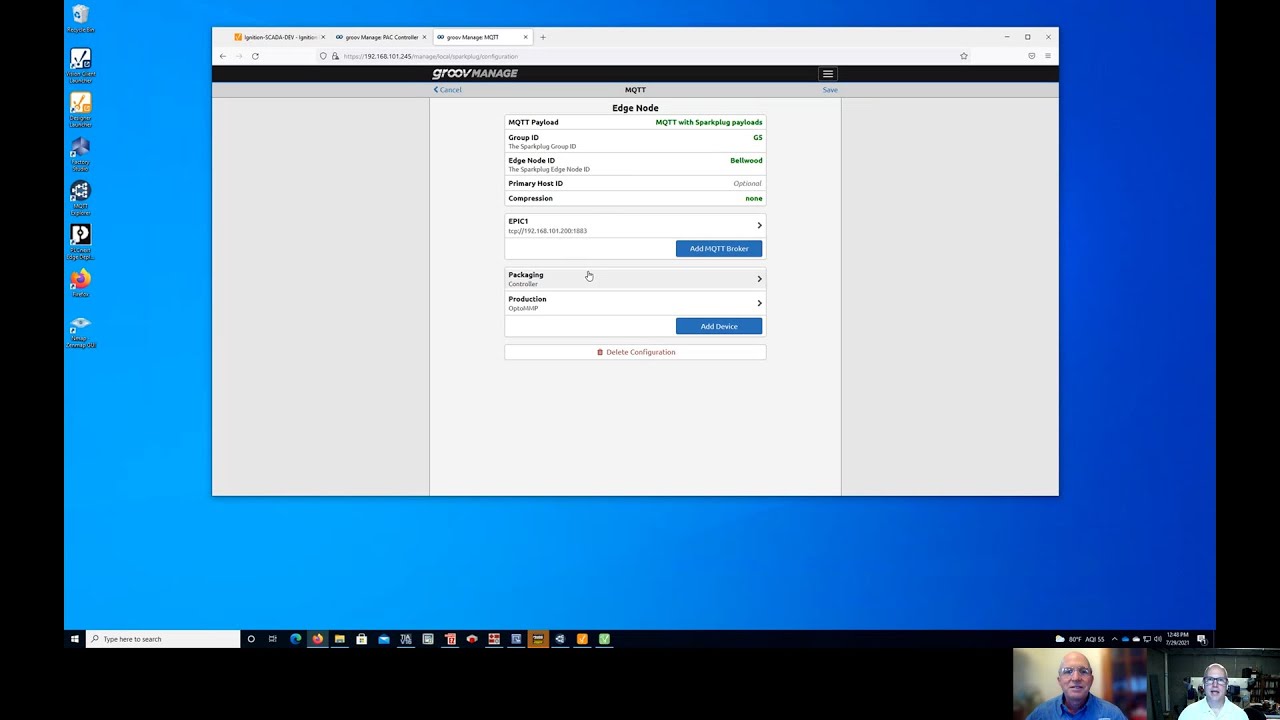Edit the Edge Node ID field
The image size is (1280, 720).
pos(635,164)
